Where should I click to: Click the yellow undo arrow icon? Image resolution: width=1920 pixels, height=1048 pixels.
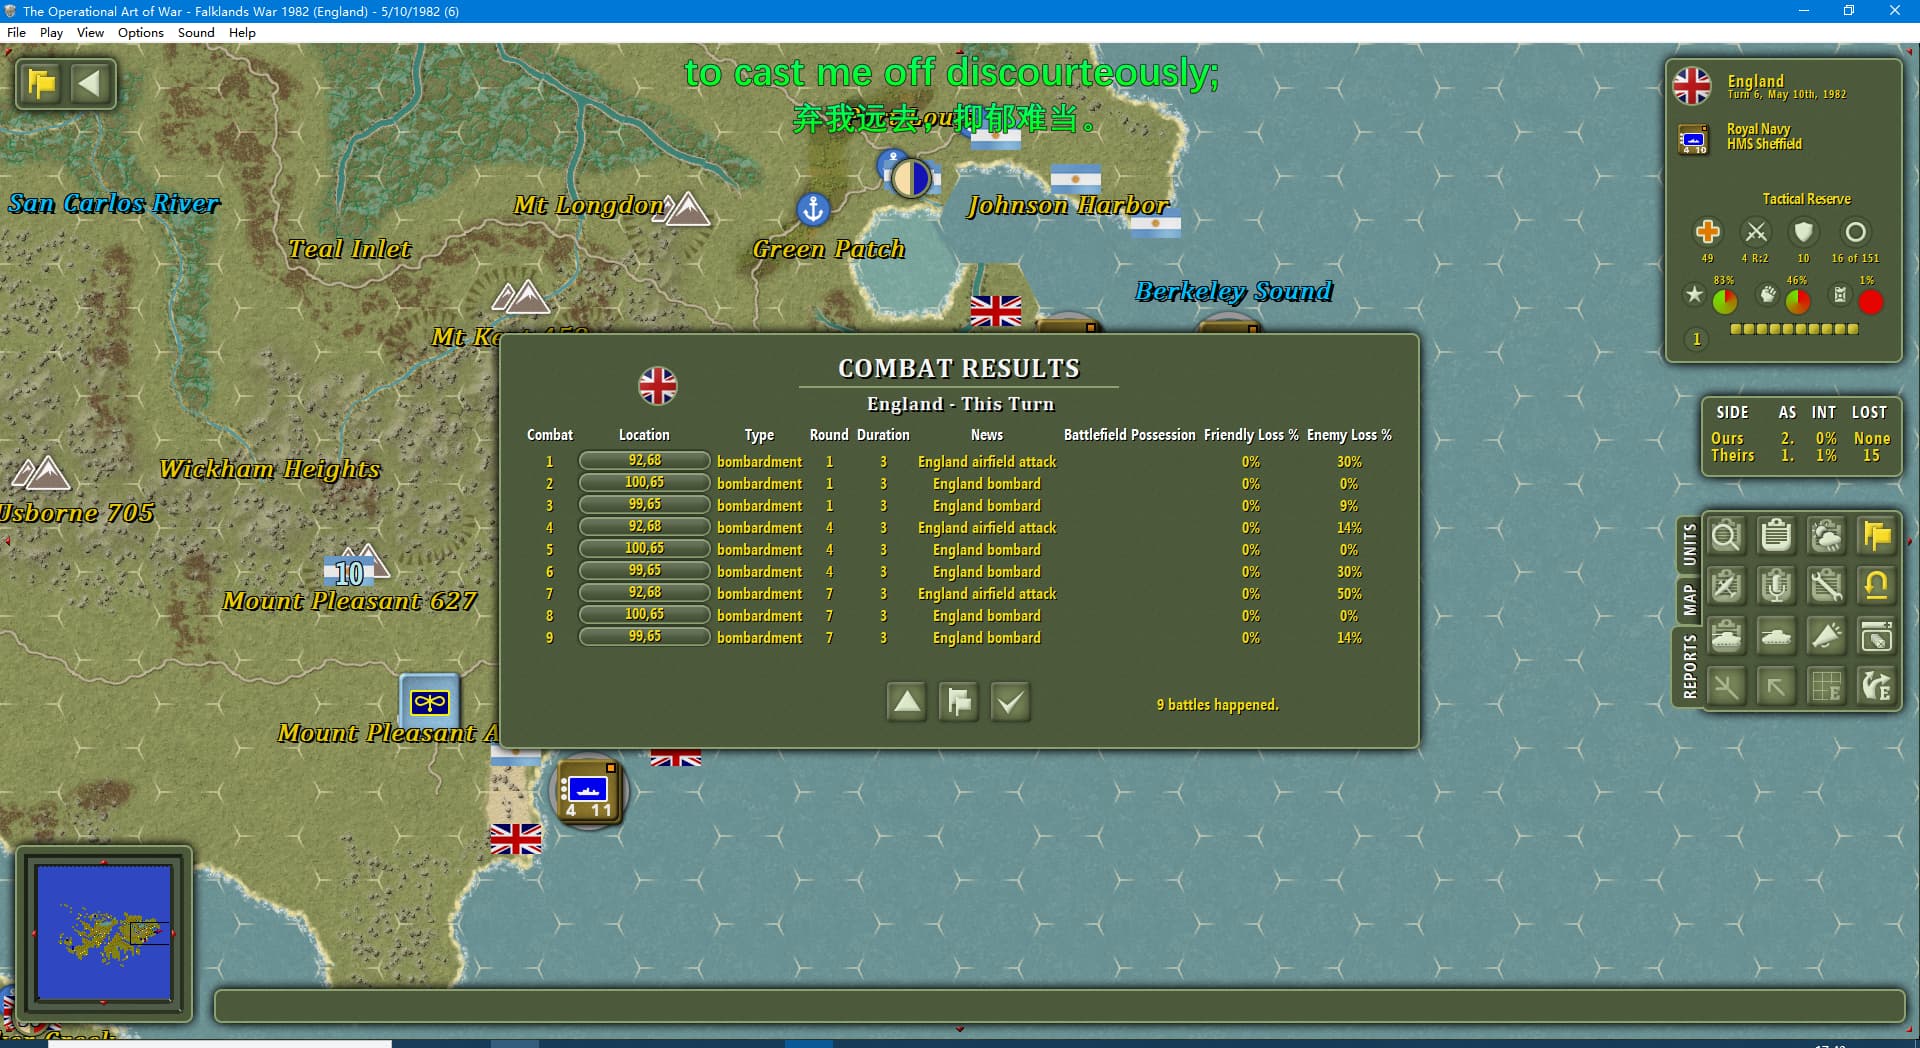pyautogui.click(x=1877, y=587)
